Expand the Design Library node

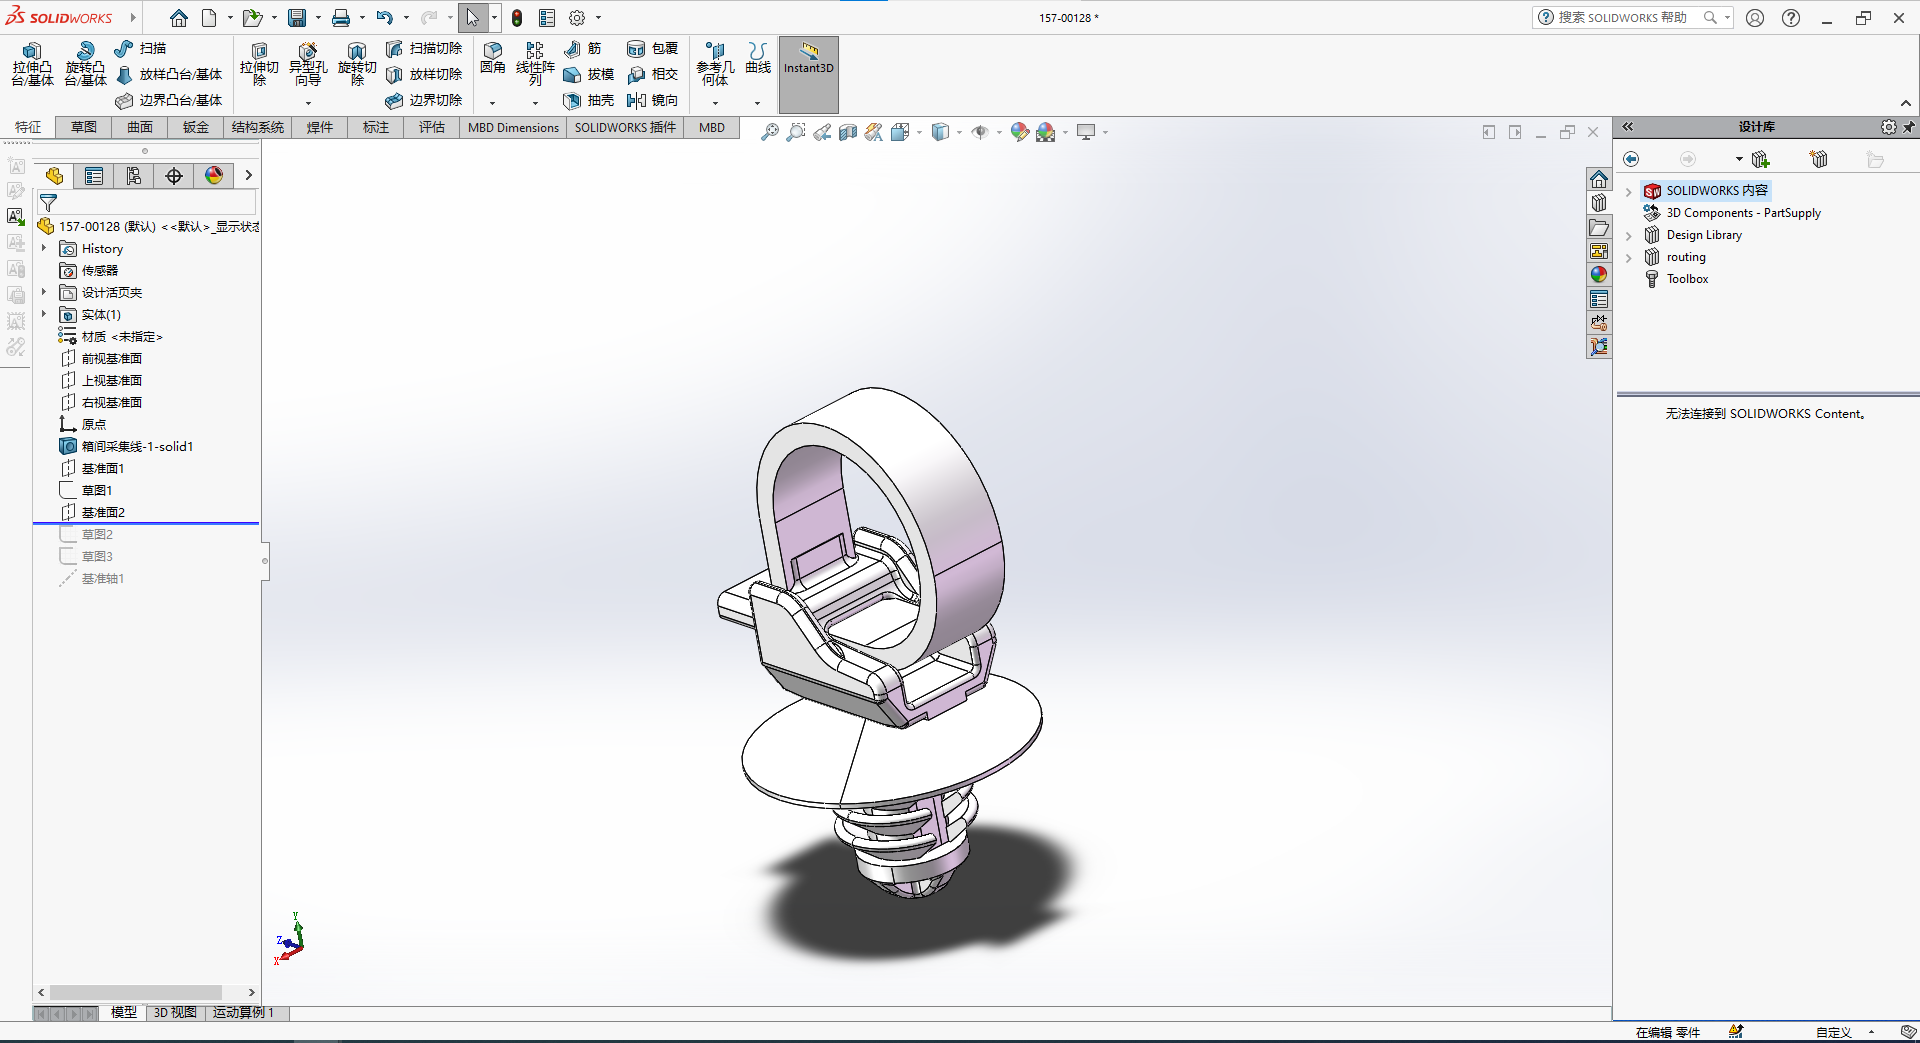1629,236
